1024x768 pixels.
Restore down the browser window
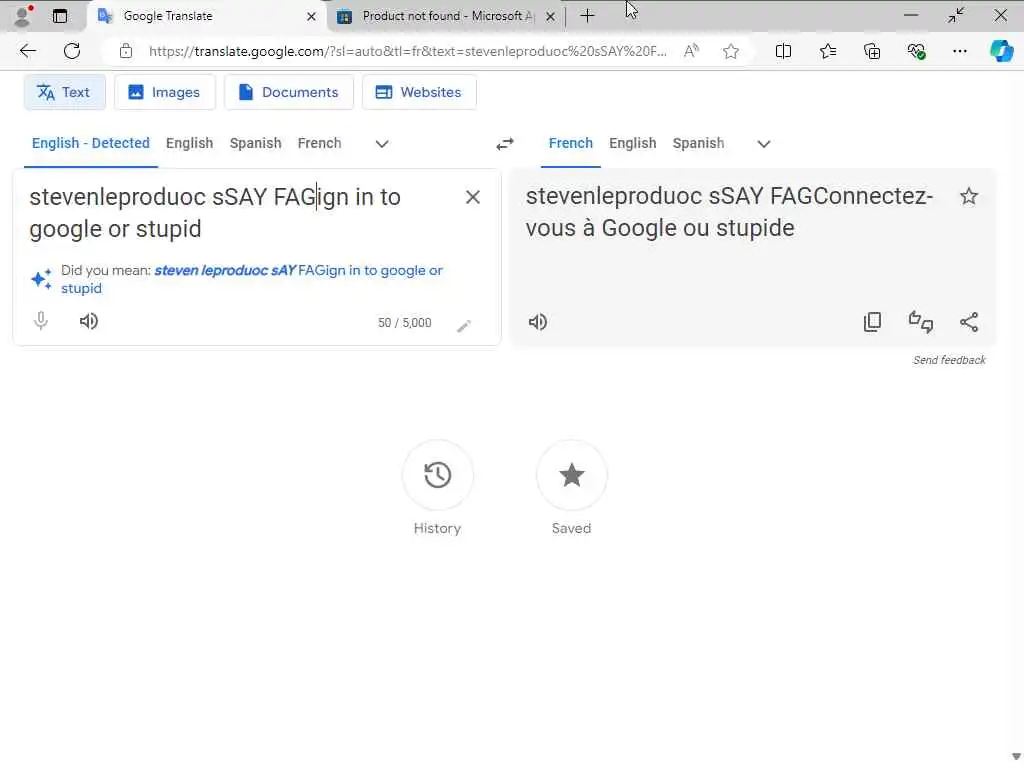point(955,16)
